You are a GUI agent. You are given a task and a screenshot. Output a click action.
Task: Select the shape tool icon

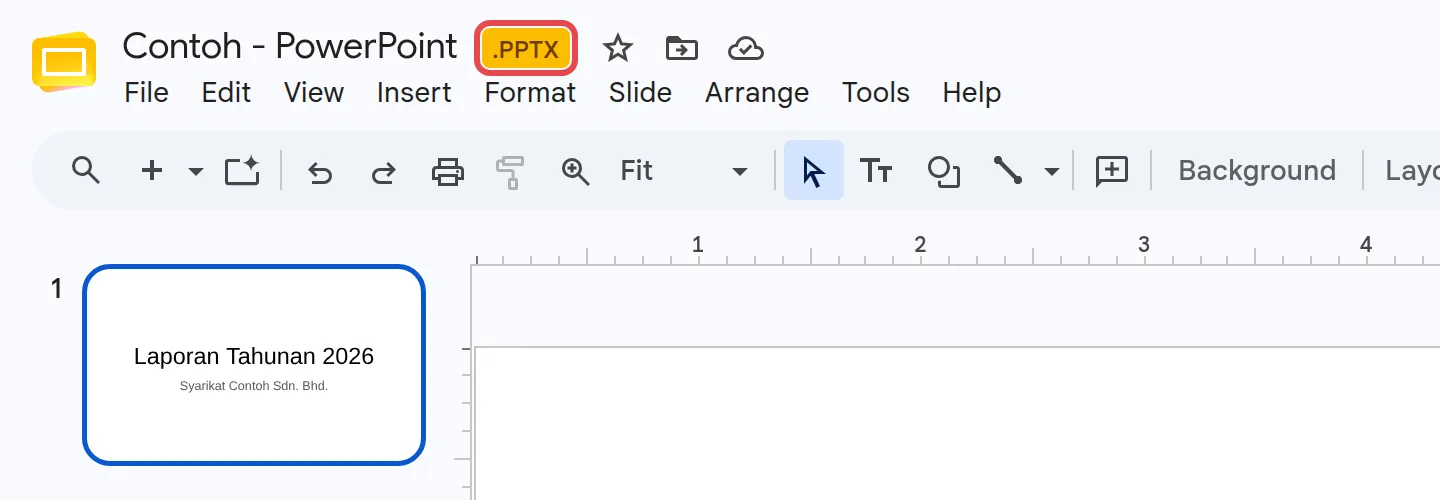[x=944, y=172]
